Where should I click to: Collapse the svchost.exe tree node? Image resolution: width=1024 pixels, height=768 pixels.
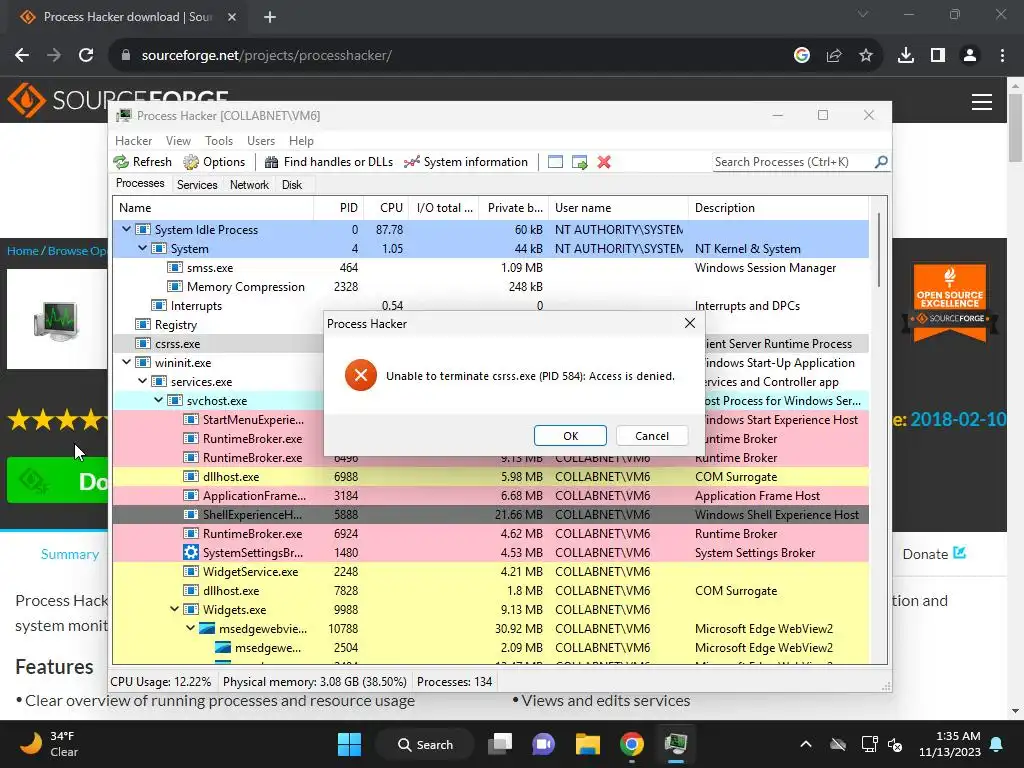click(159, 400)
